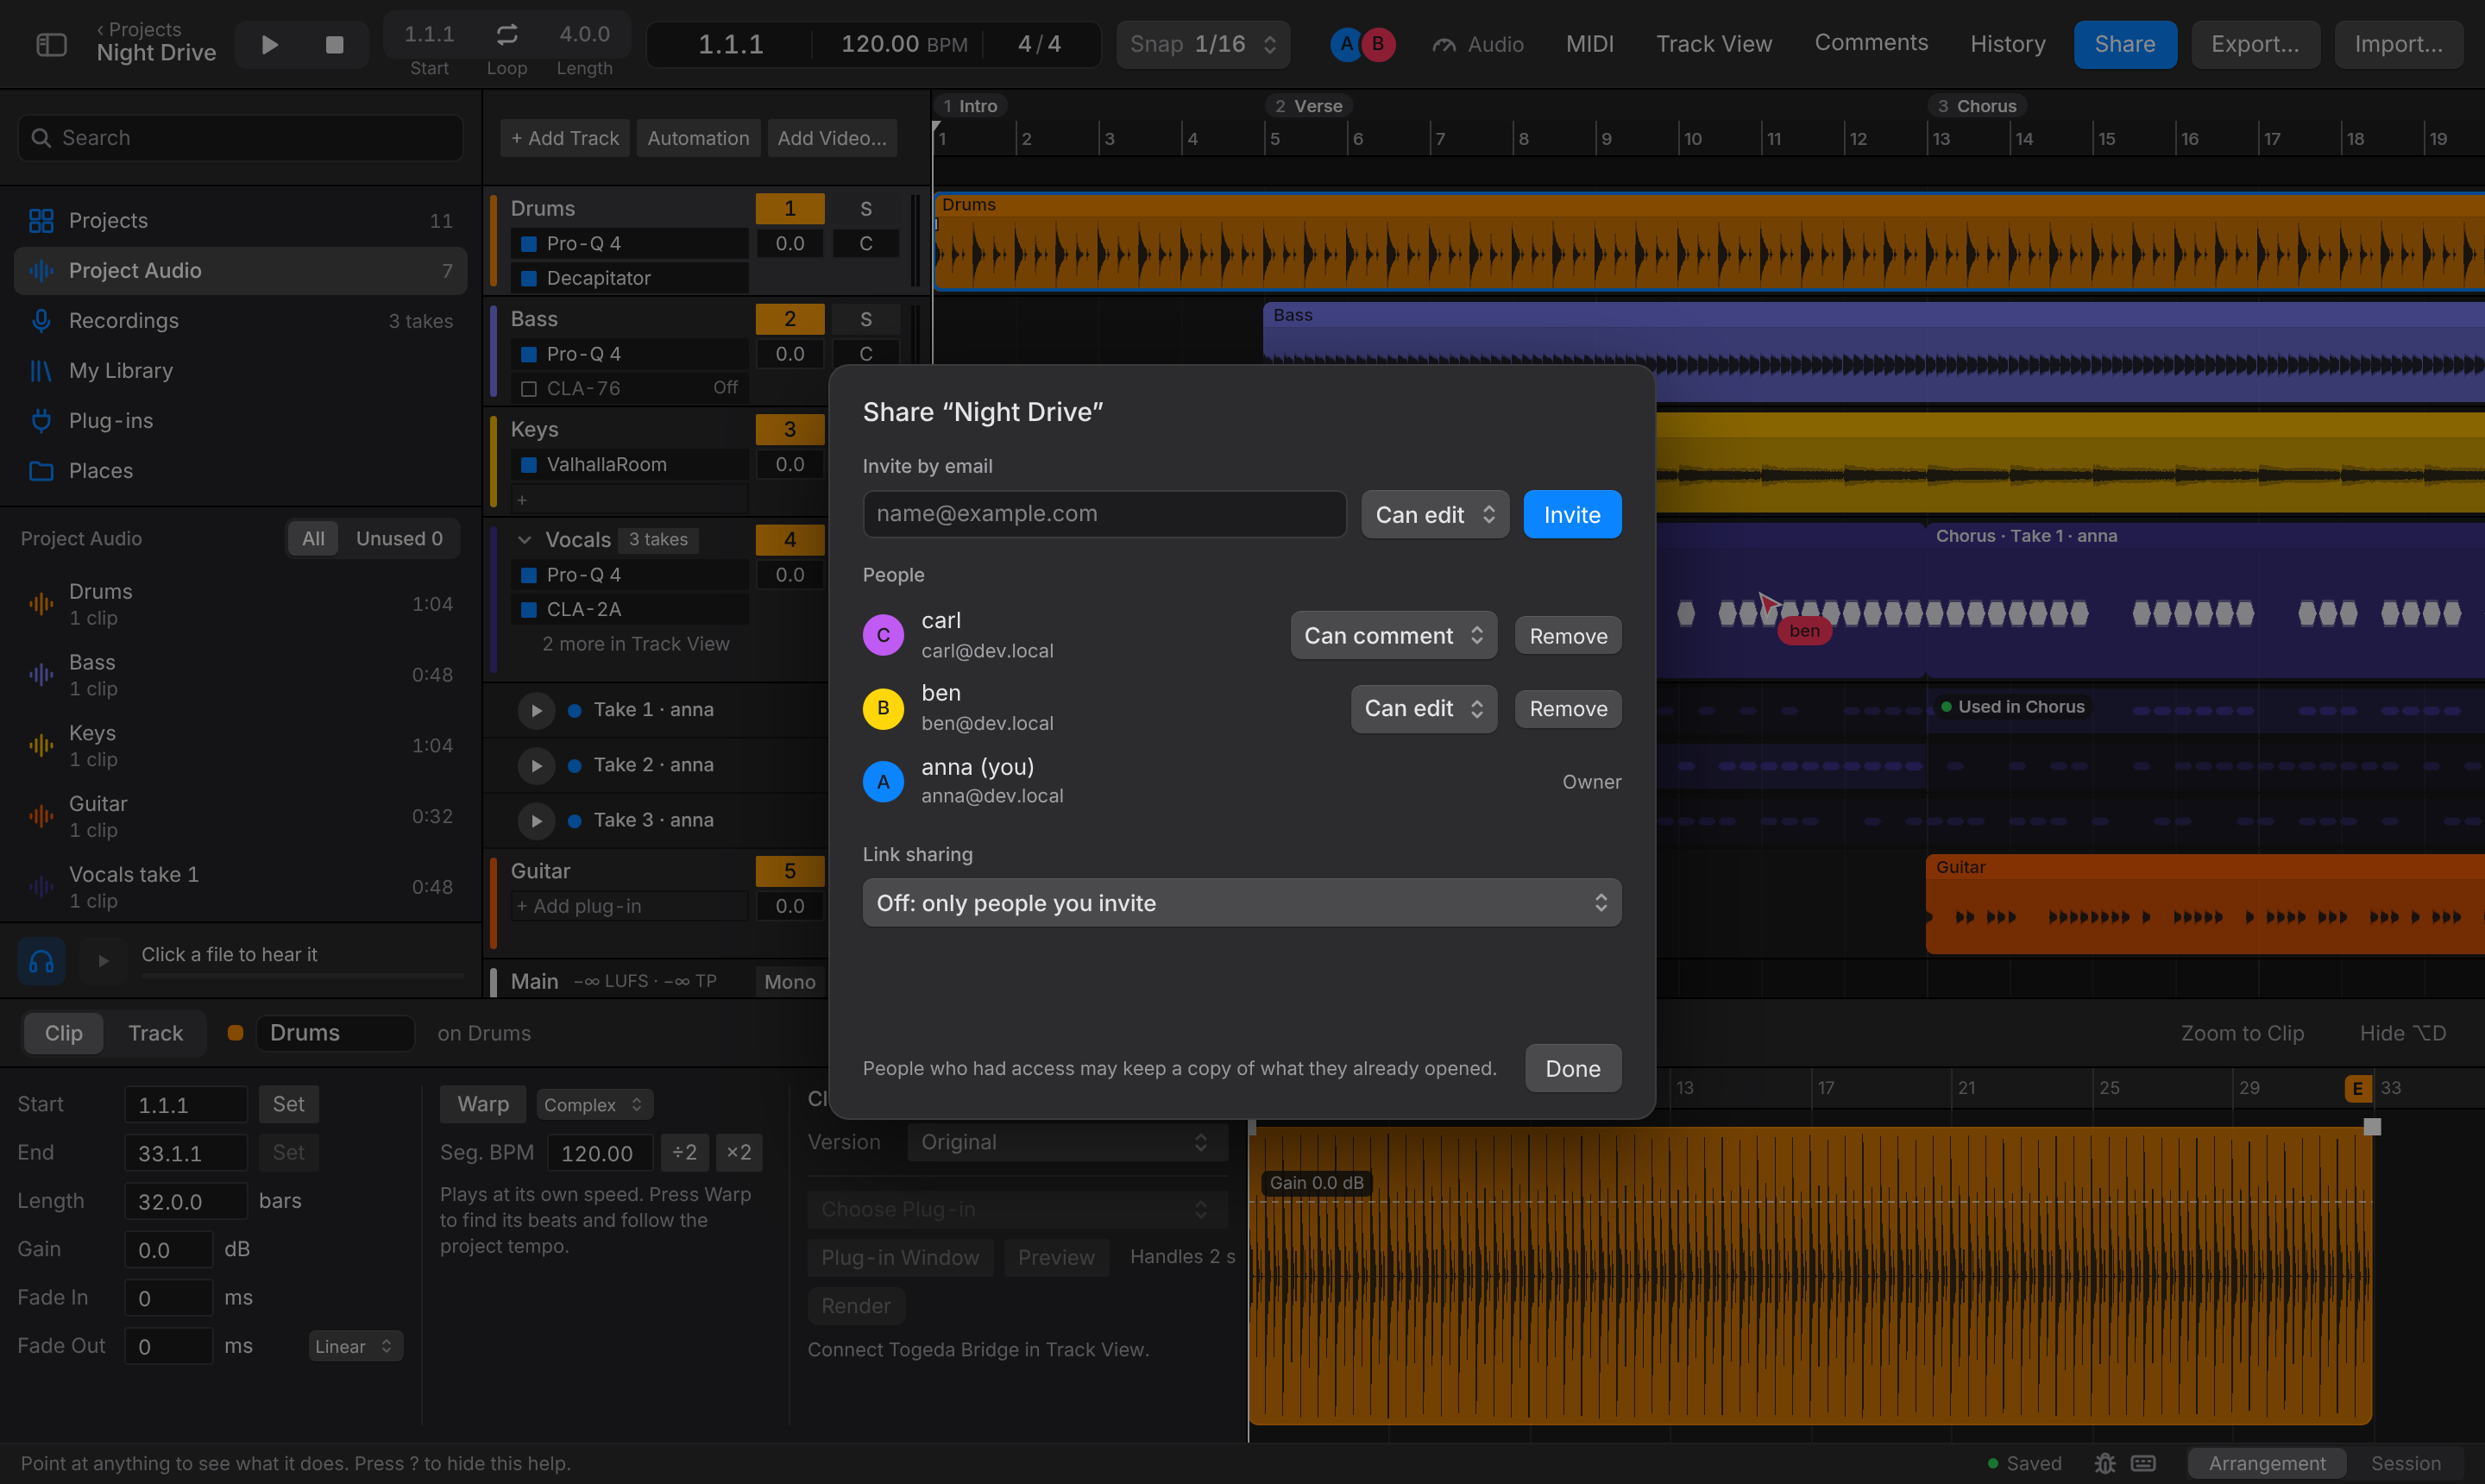Viewport: 2485px width, 1484px height.
Task: Click the transport Stop button
Action: click(x=335, y=45)
